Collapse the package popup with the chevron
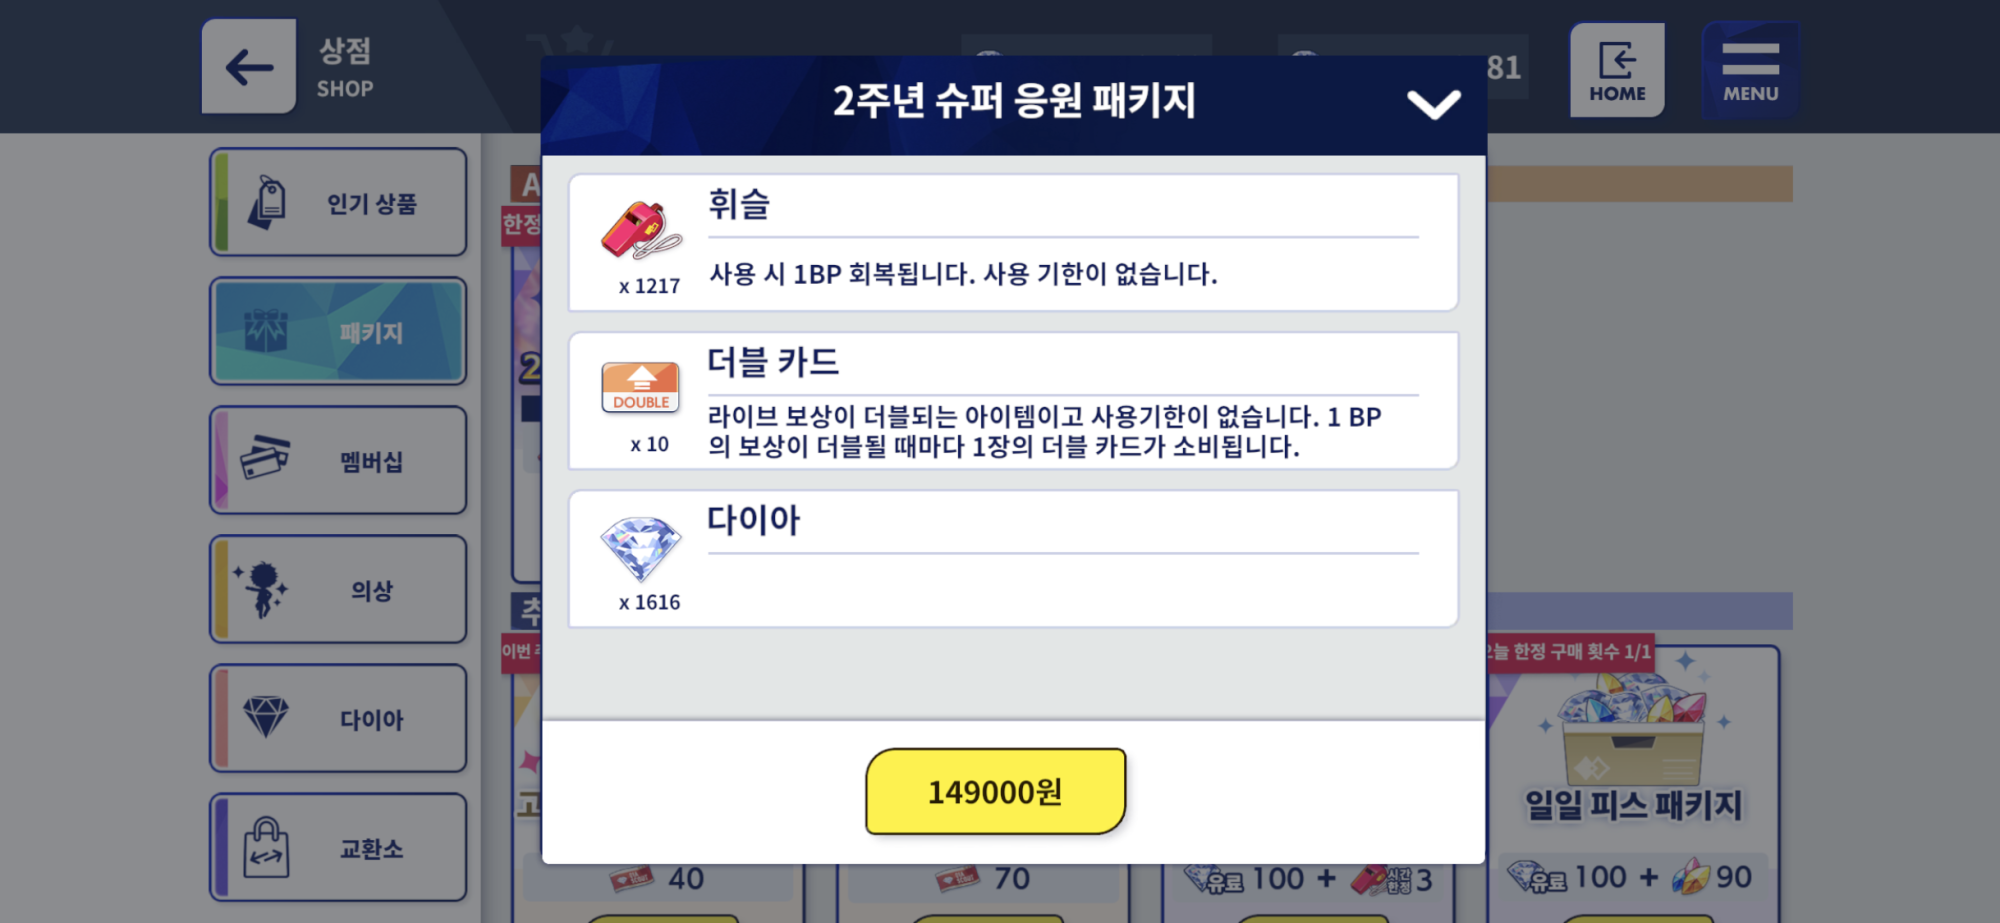 coord(1433,104)
